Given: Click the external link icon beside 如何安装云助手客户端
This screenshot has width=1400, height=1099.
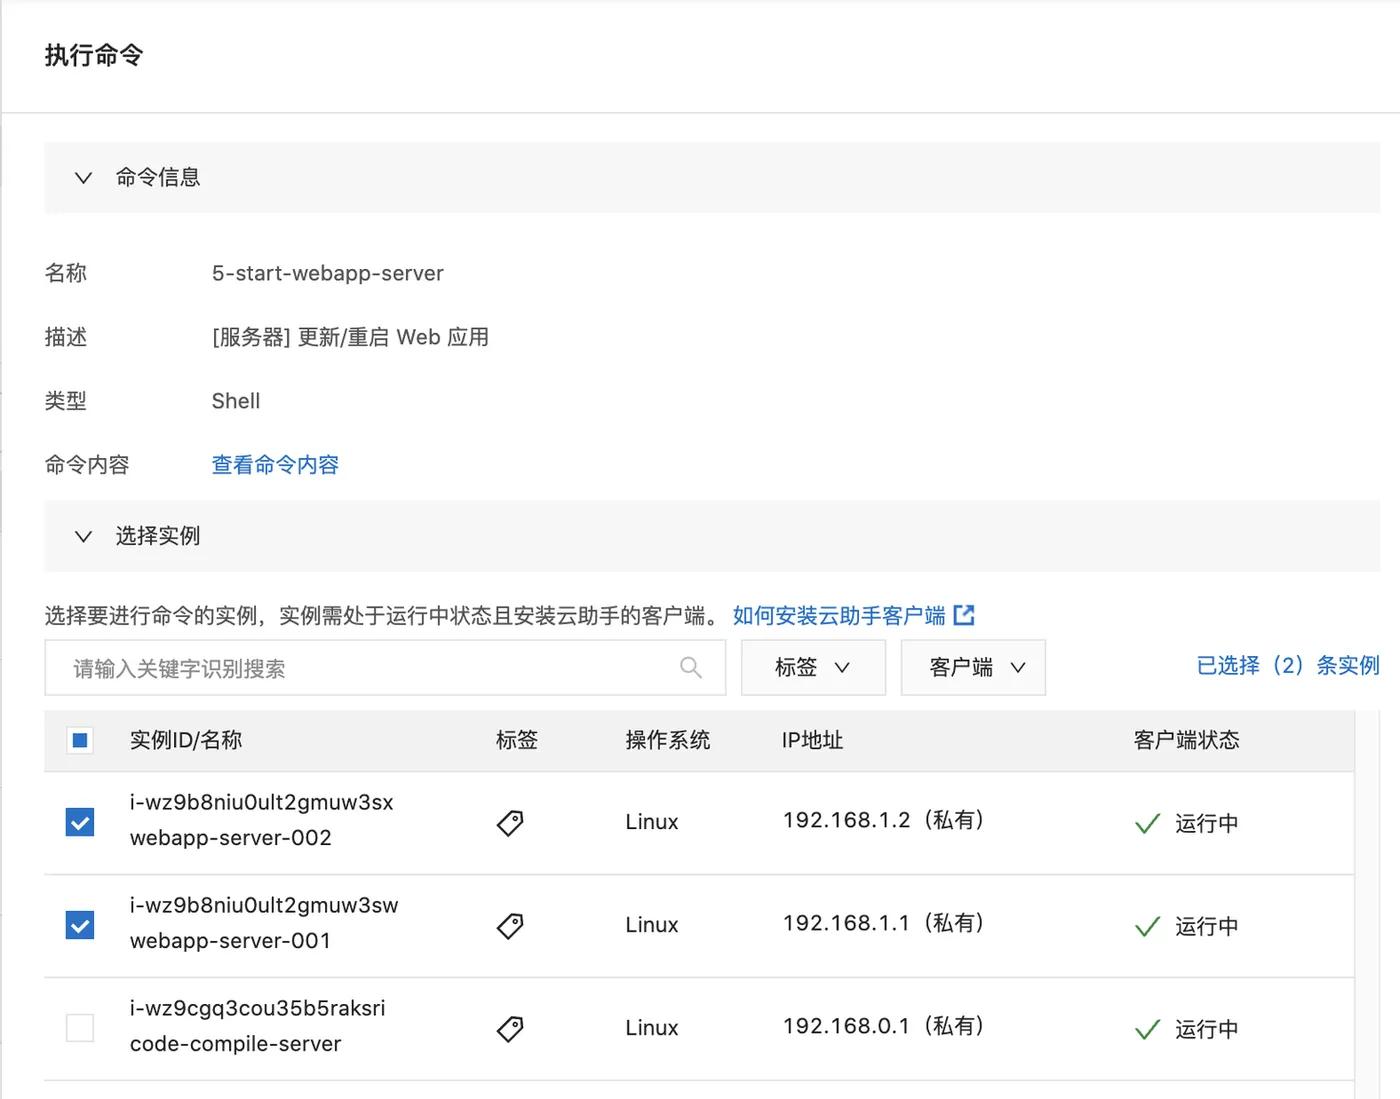Looking at the screenshot, I should [964, 615].
